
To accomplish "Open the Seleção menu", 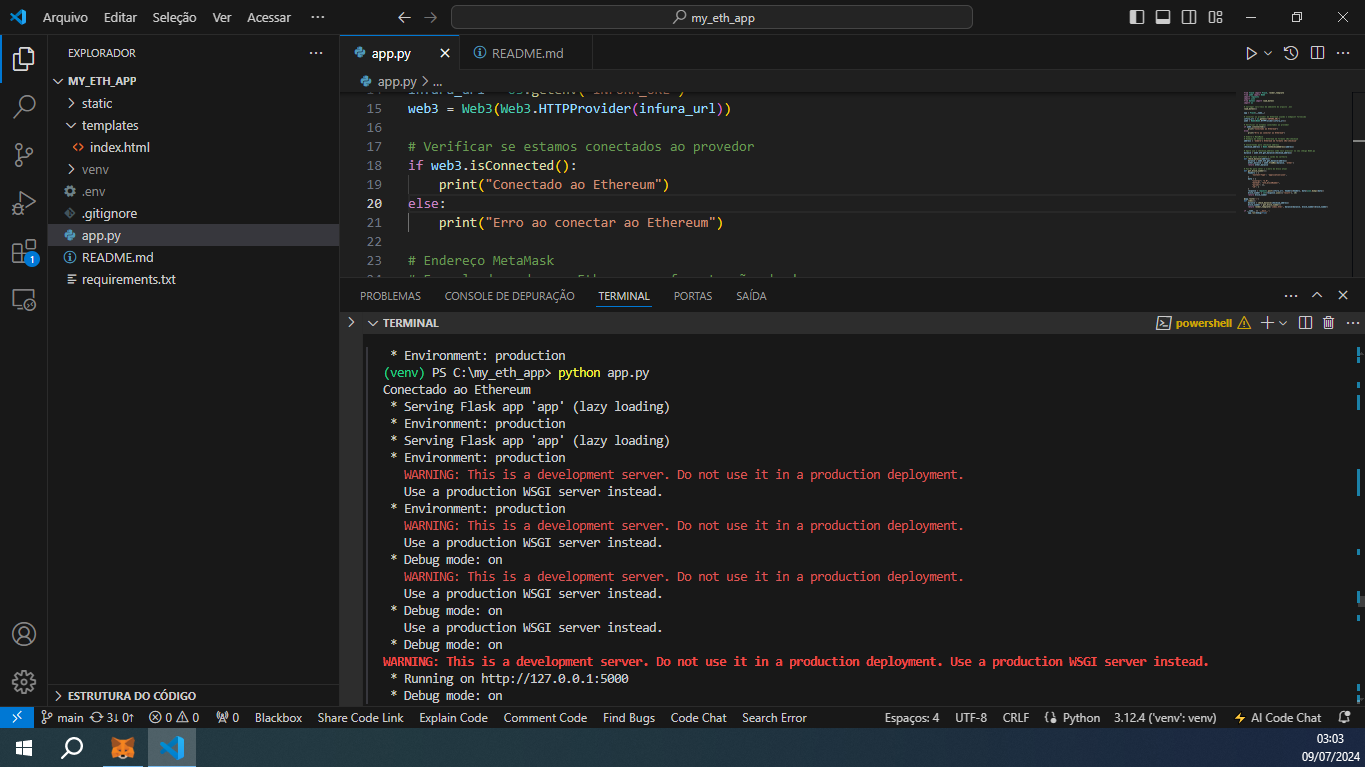I will coord(175,17).
